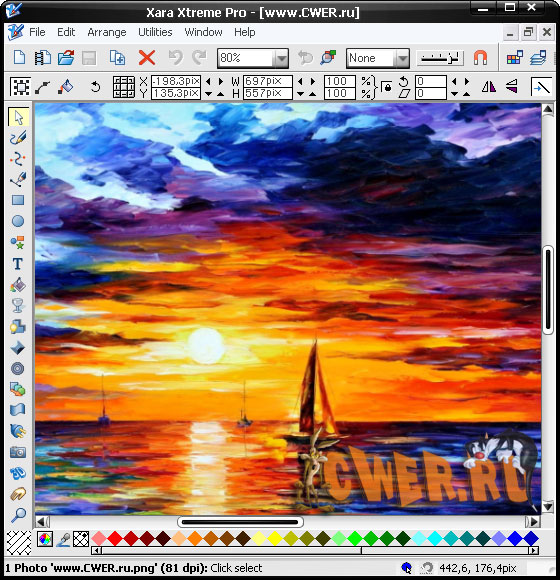Click the color editor wheel icon
Viewport: 560px width, 580px height.
point(45,539)
